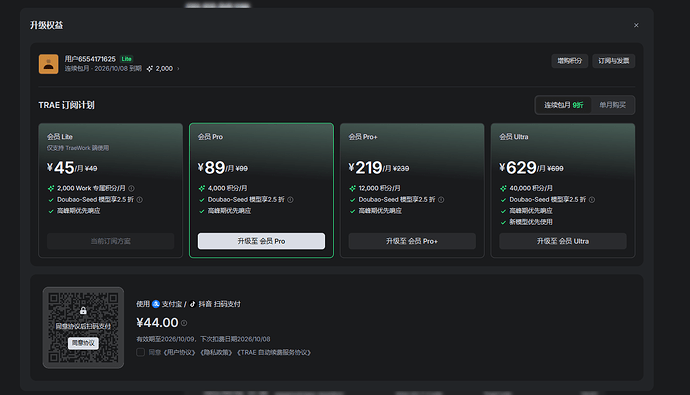The height and width of the screenshot is (395, 690).
Task: Open 《TRAE 自动续费服务协议》 link
Action: pos(274,352)
